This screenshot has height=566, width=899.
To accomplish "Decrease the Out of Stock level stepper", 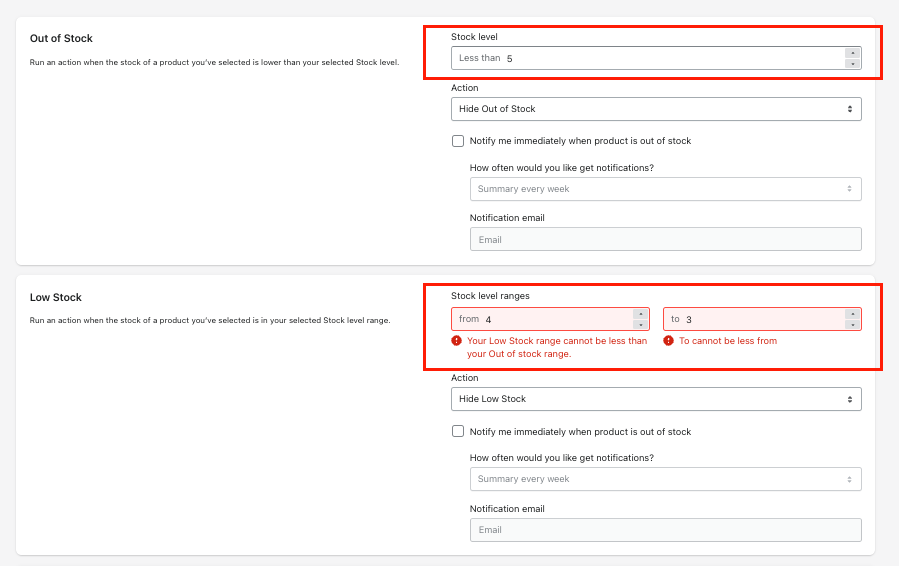I will tap(852, 64).
